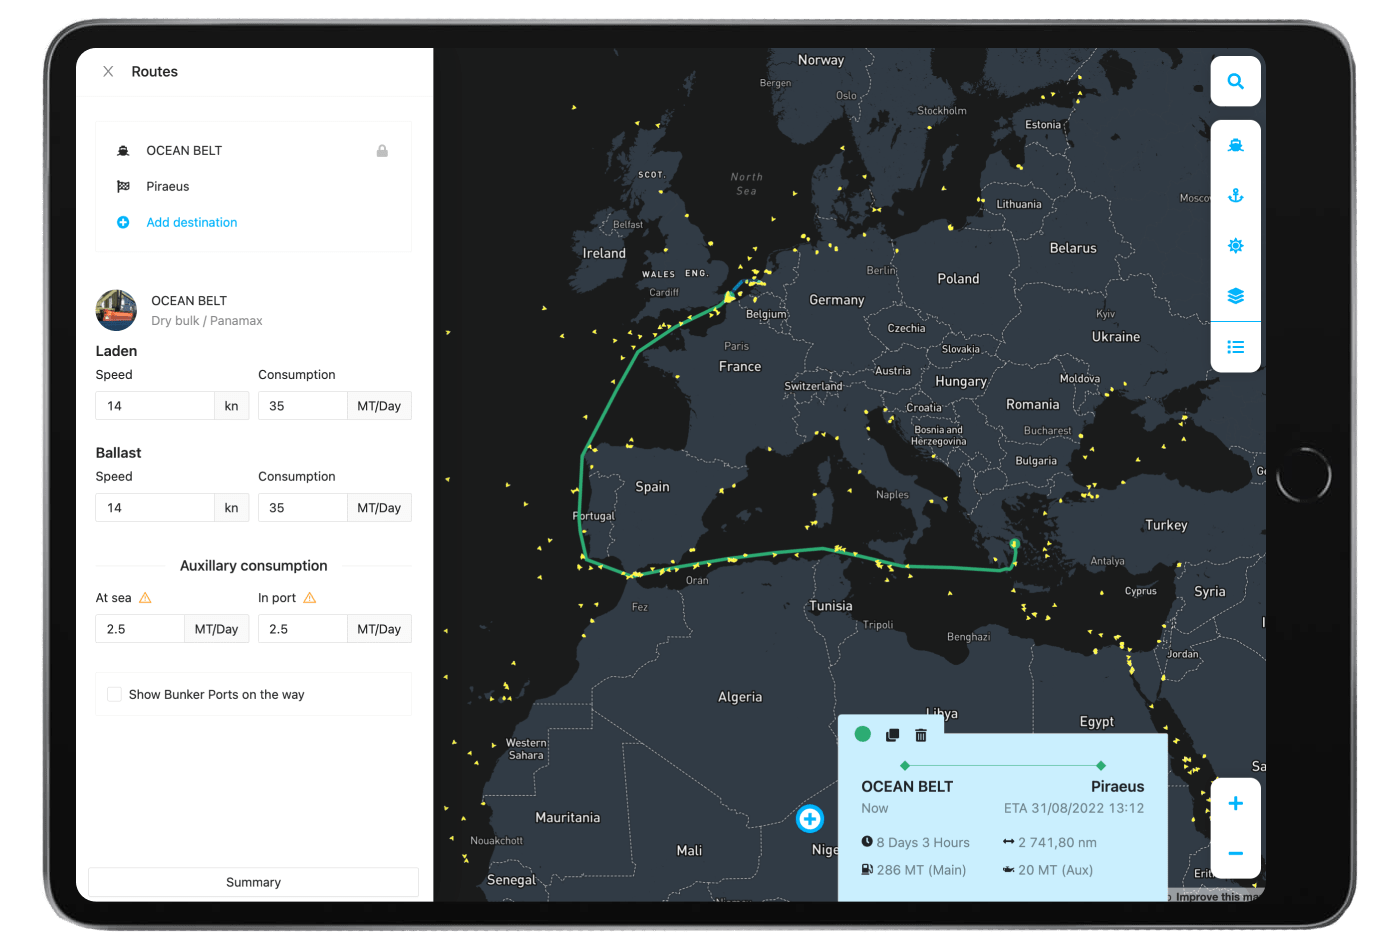The height and width of the screenshot is (950, 1400).
Task: Select the anchor ports icon
Action: [x=1235, y=196]
